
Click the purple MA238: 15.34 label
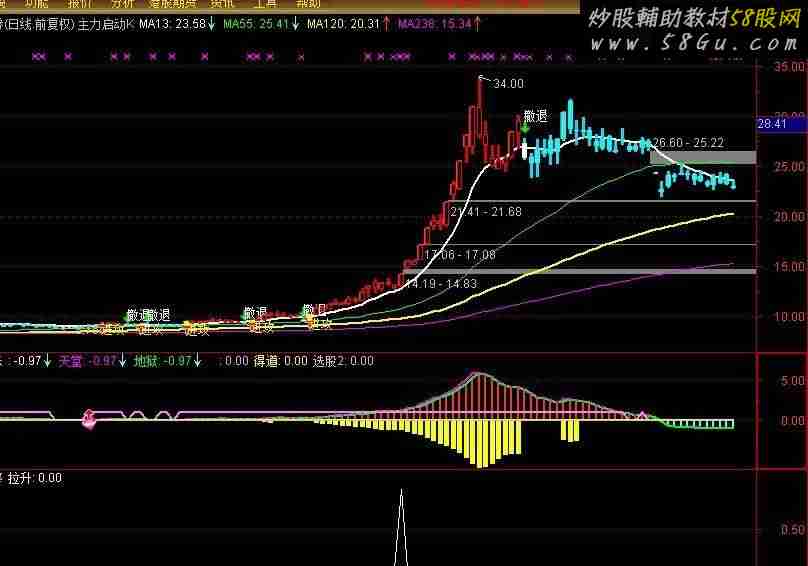[x=435, y=24]
